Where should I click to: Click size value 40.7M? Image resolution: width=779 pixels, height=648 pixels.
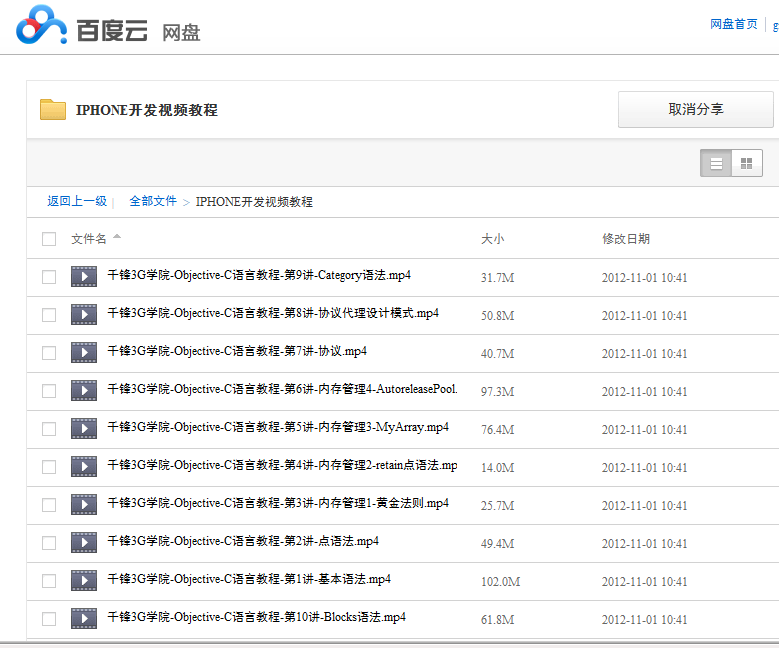tap(497, 354)
